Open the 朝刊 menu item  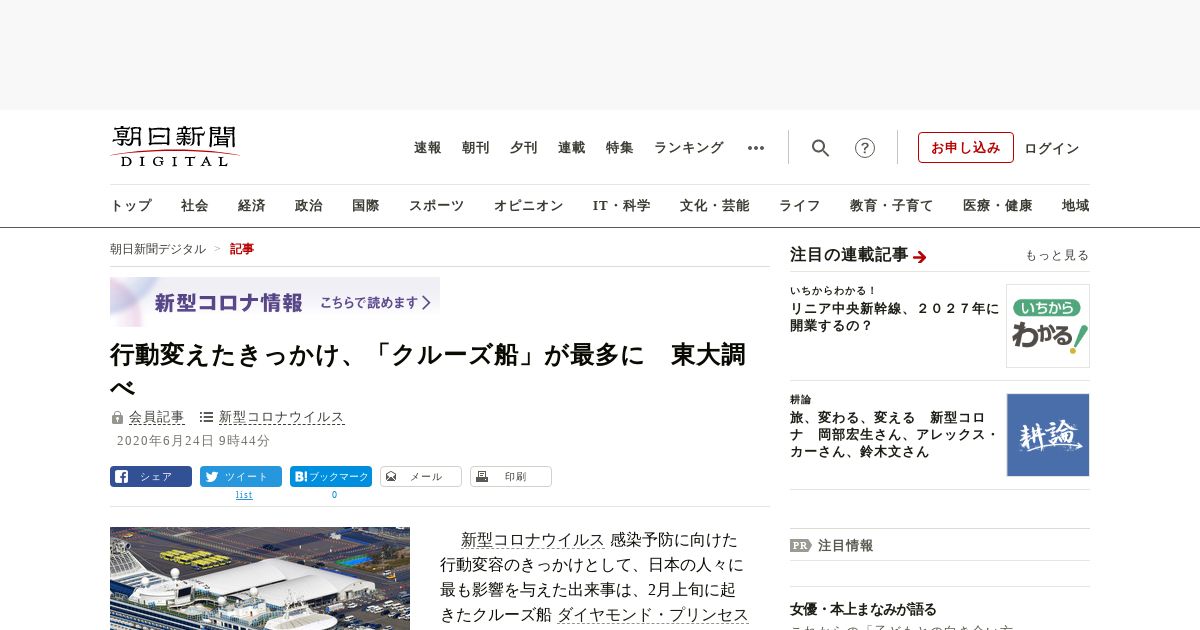coord(476,148)
